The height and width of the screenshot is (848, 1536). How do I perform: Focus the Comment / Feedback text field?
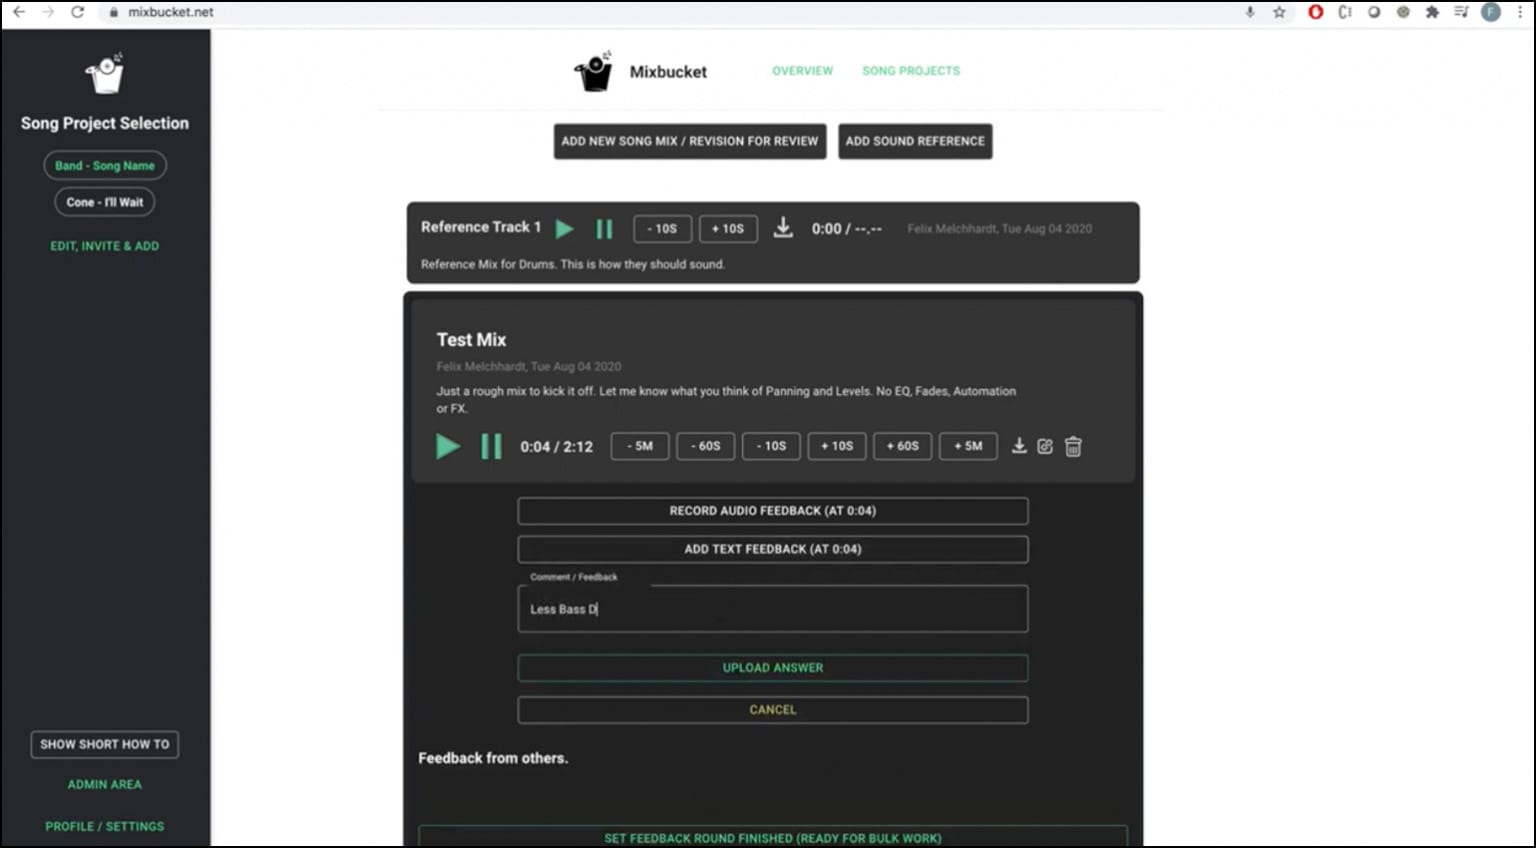point(772,609)
